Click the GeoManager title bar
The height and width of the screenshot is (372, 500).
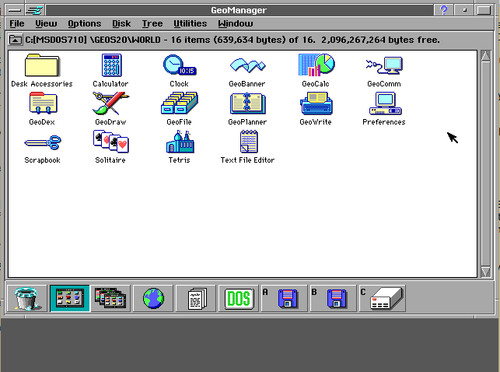point(239,10)
